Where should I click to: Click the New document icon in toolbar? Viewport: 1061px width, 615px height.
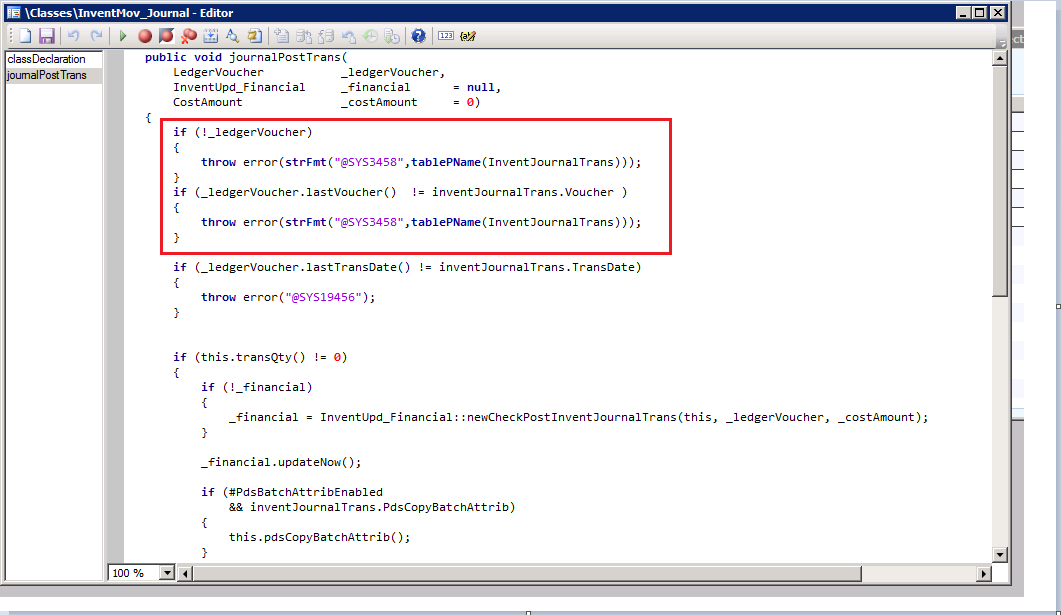pos(27,36)
